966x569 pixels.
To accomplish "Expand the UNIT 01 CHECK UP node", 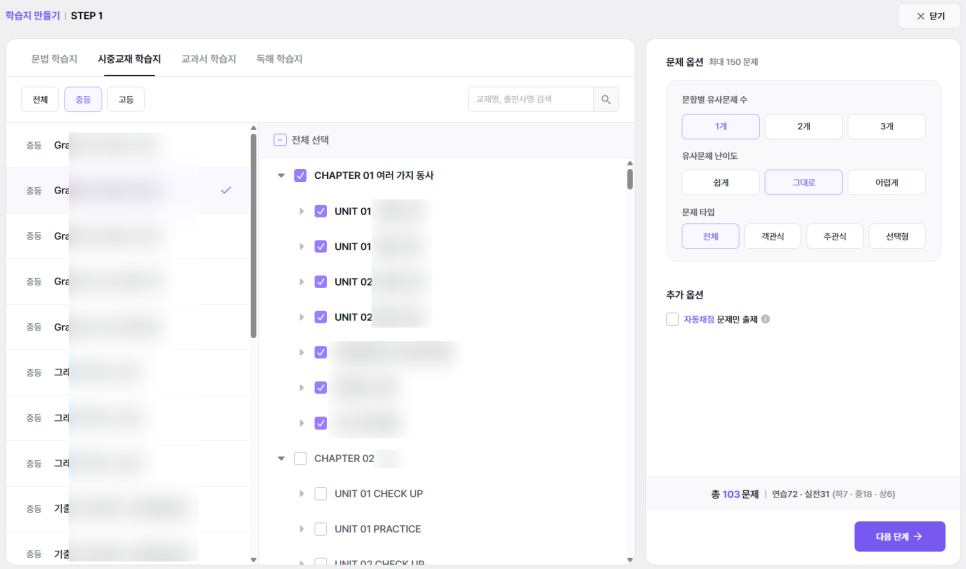I will 301,494.
